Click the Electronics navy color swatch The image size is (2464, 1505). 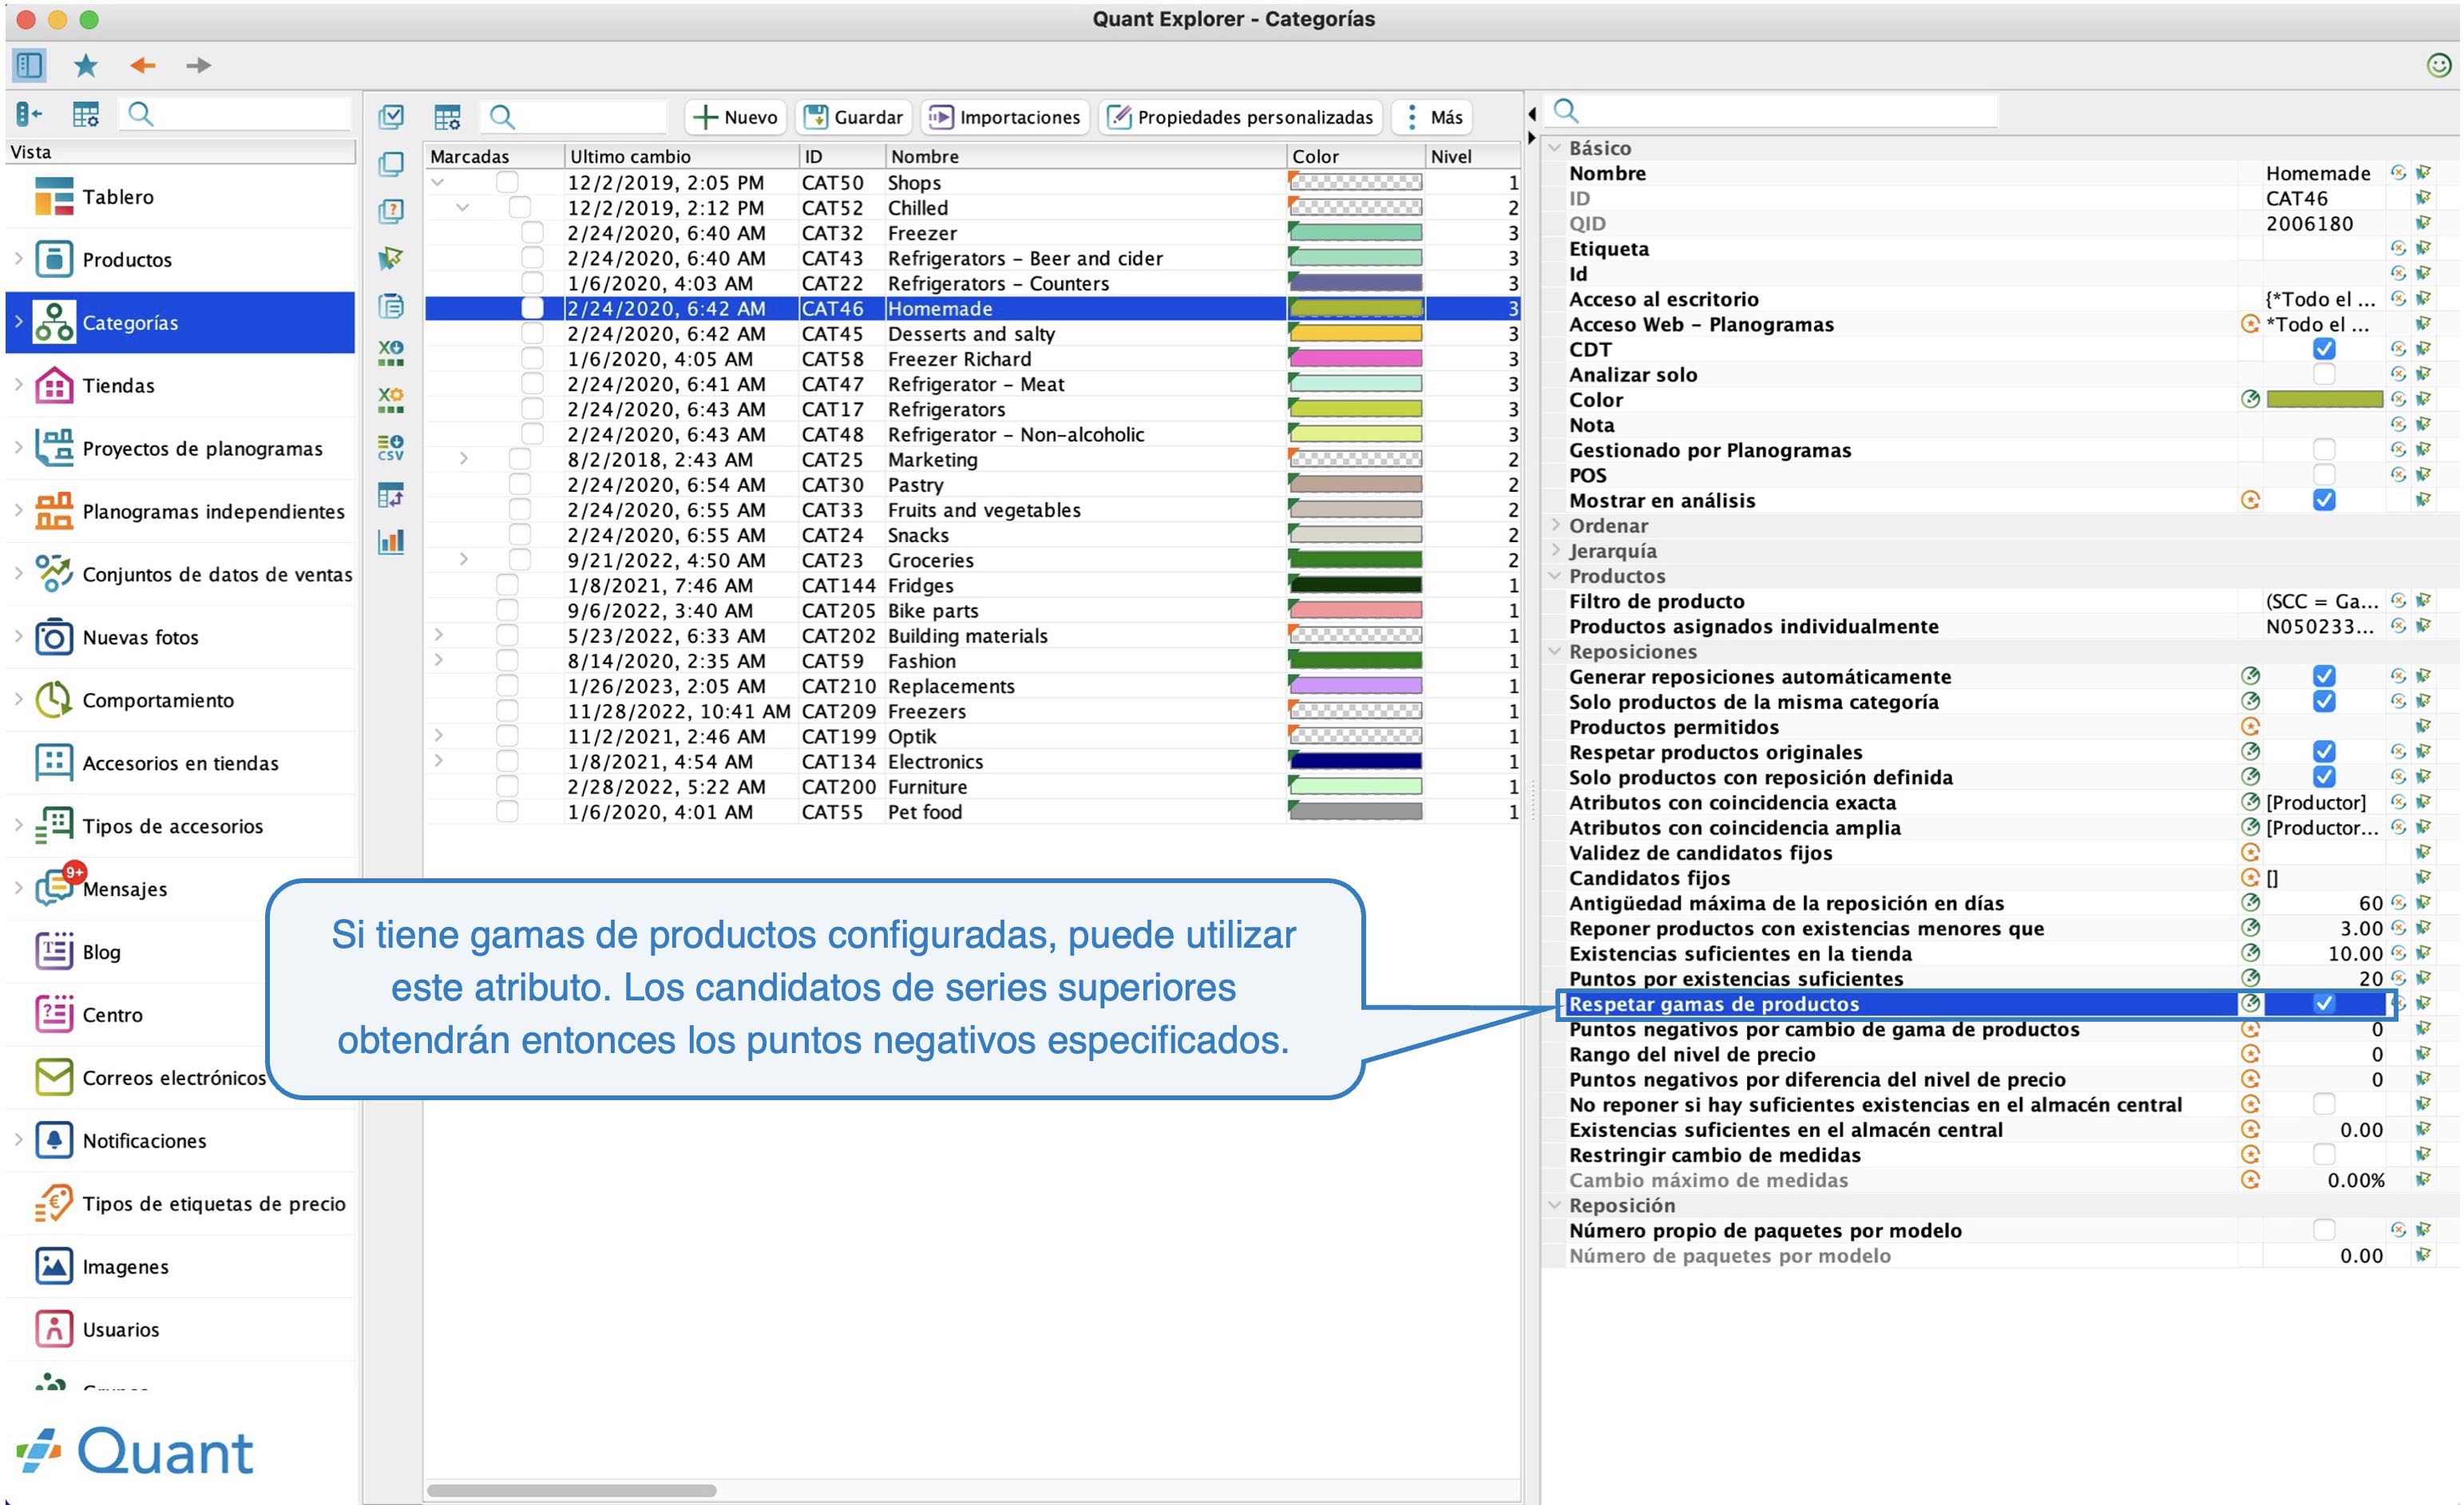1356,761
